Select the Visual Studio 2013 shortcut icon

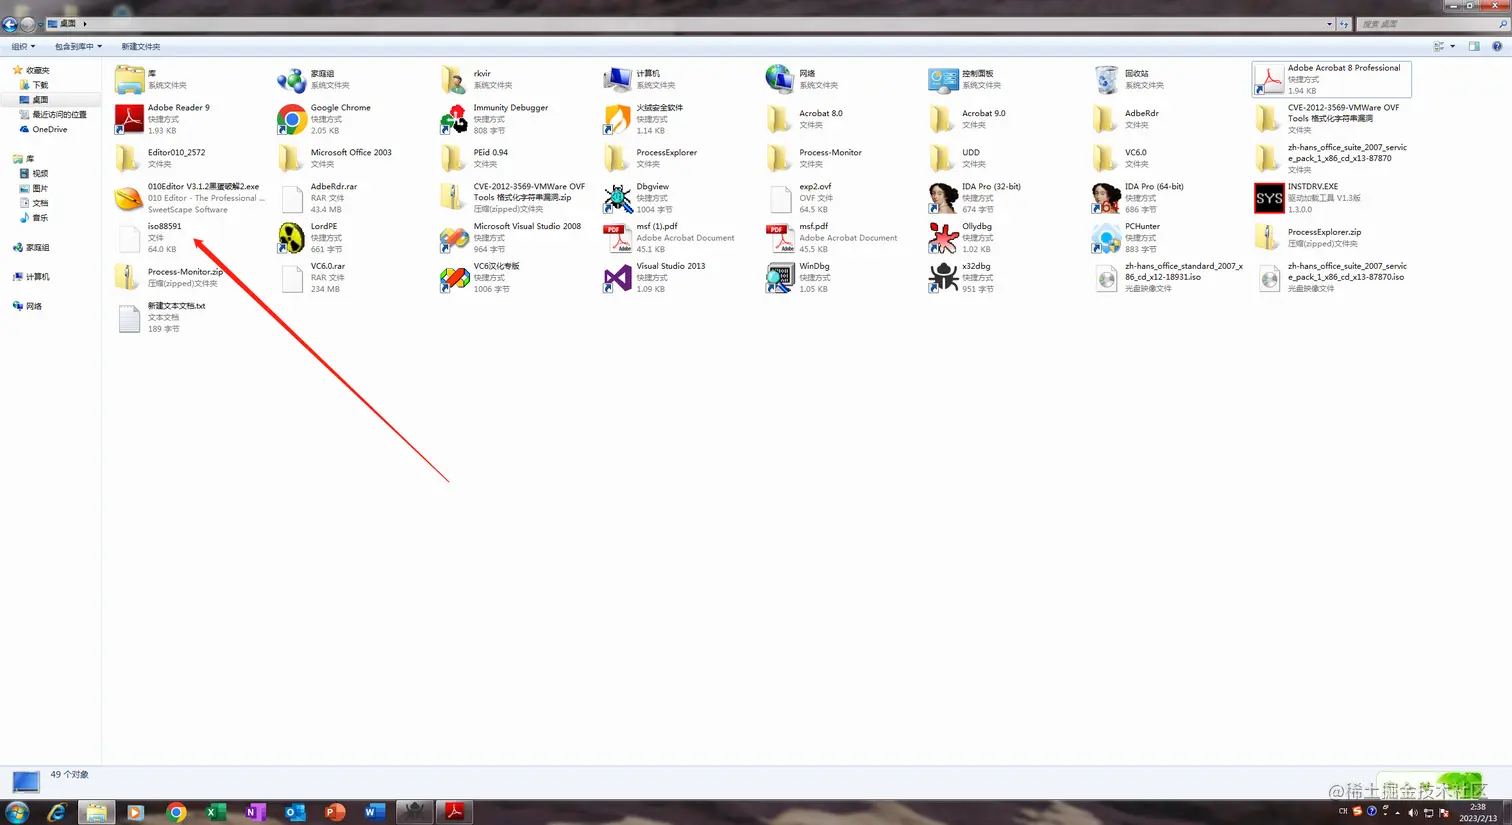tap(618, 278)
